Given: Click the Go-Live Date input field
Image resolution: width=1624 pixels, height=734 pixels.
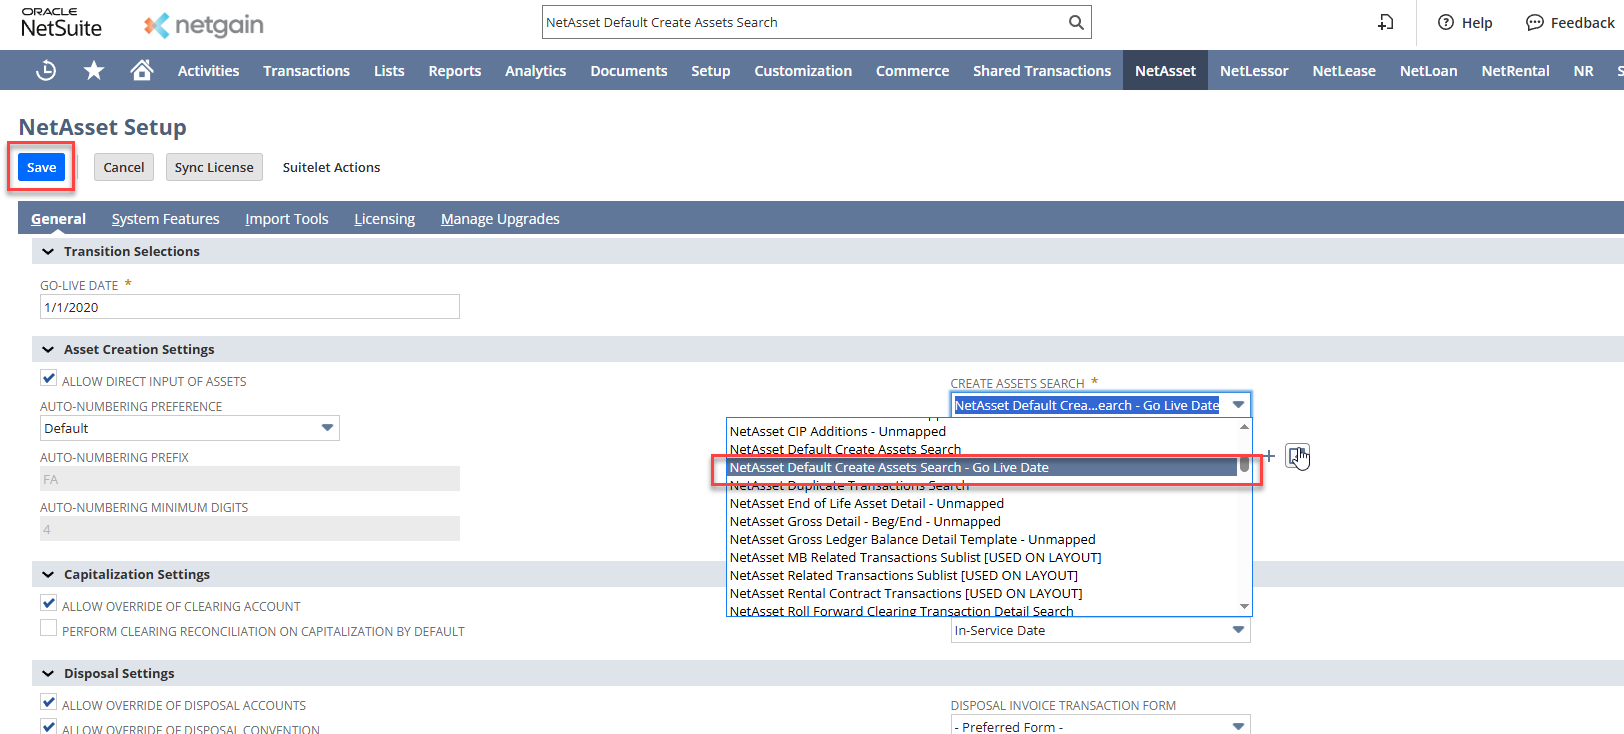Looking at the screenshot, I should [x=249, y=307].
